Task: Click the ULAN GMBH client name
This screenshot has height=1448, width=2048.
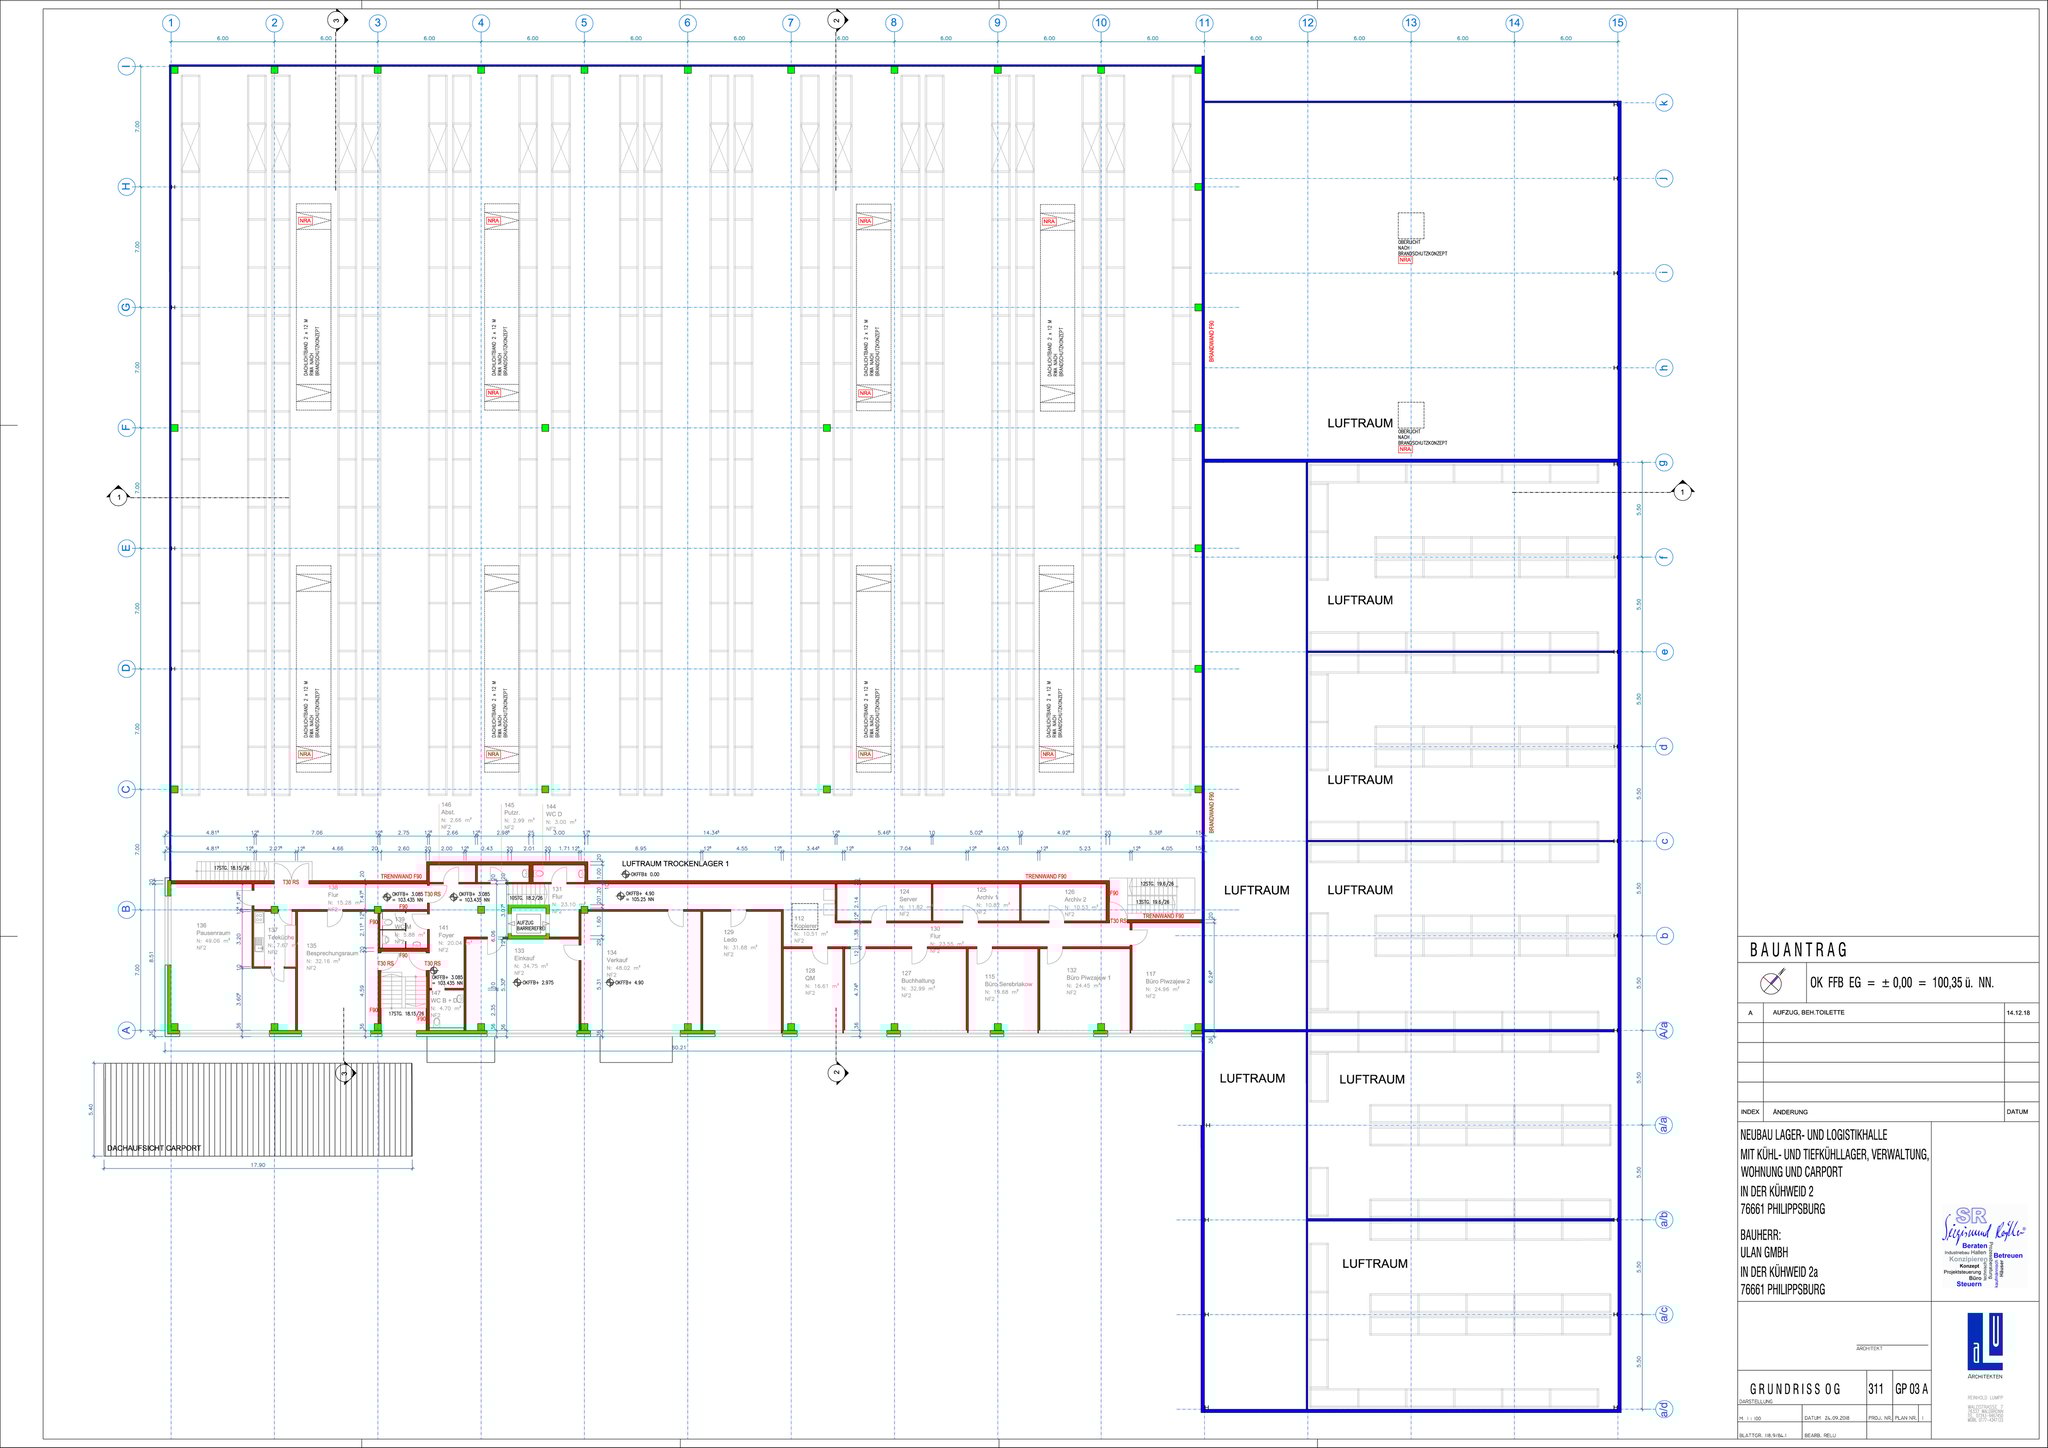Action: coord(1765,1252)
